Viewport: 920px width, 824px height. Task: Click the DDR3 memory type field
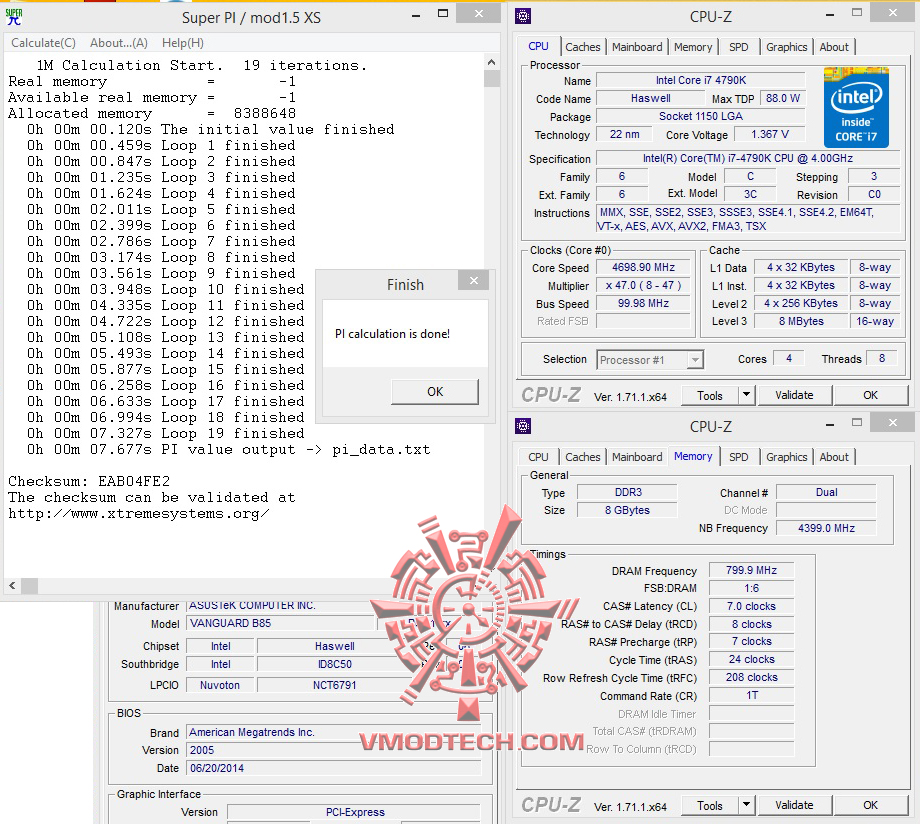(x=627, y=492)
